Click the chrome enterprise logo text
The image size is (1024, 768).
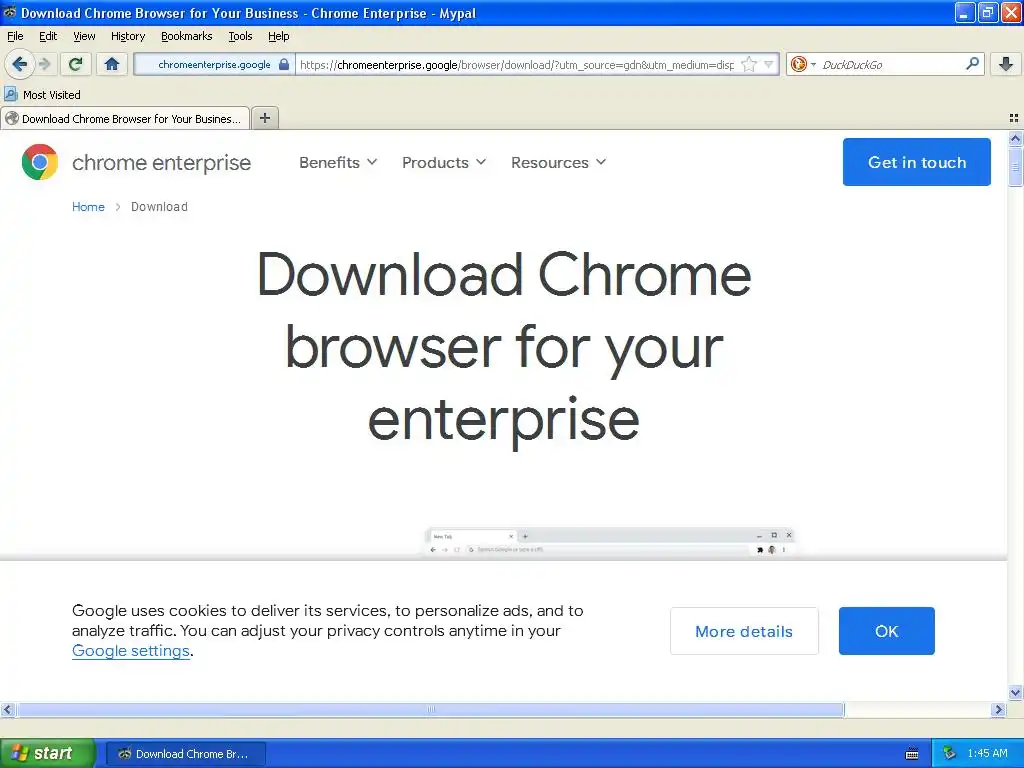161,163
